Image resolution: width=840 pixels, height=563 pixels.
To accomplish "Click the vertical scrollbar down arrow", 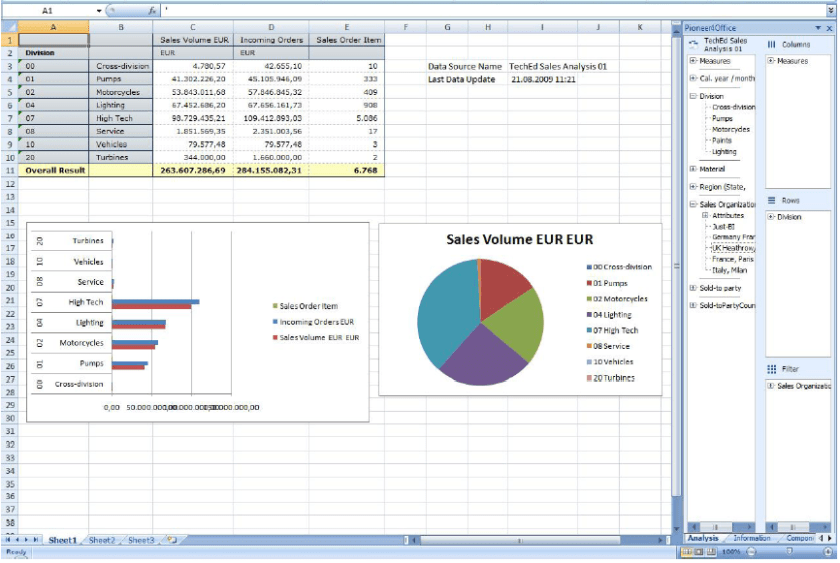I will click(677, 529).
